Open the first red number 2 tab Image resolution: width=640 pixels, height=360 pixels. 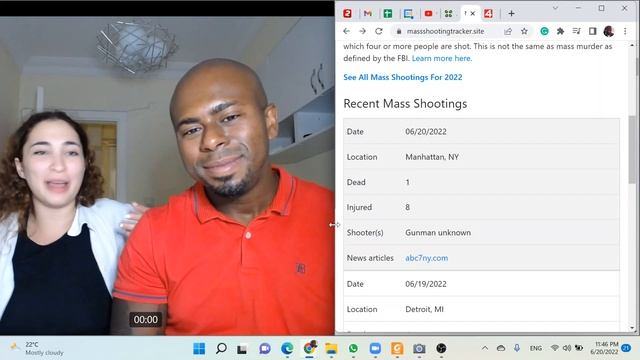(347, 13)
